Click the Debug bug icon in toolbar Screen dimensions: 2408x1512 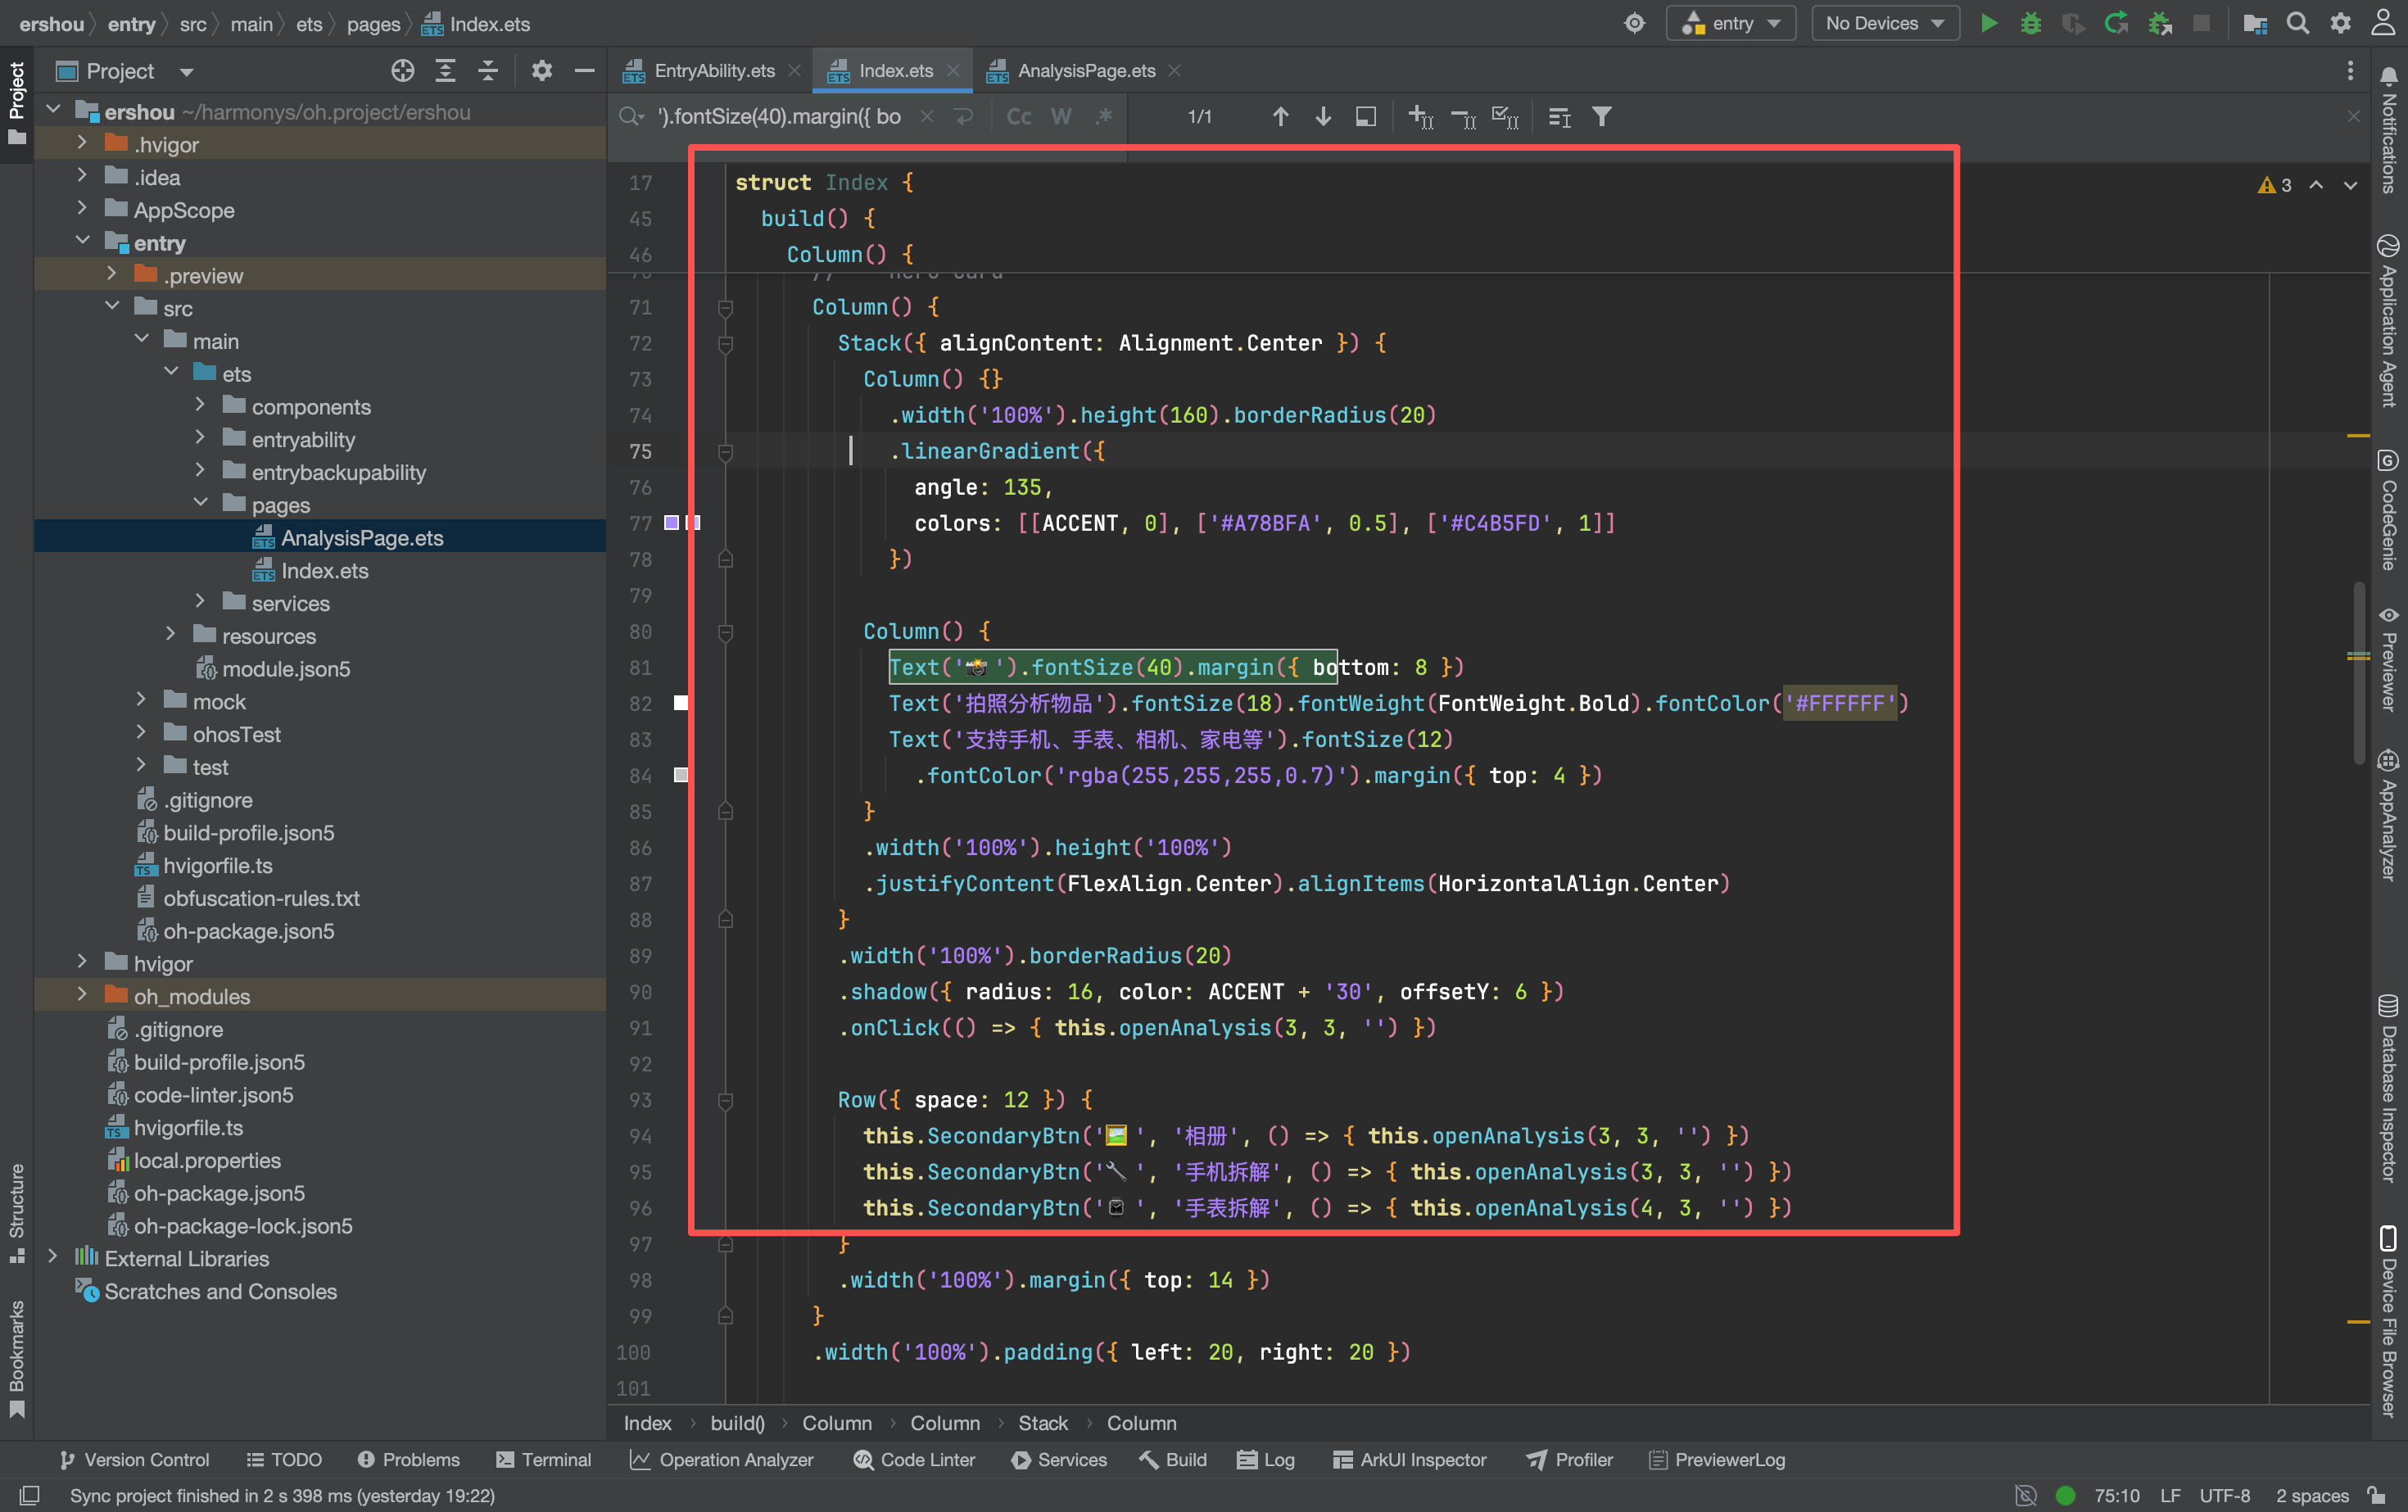point(2030,23)
